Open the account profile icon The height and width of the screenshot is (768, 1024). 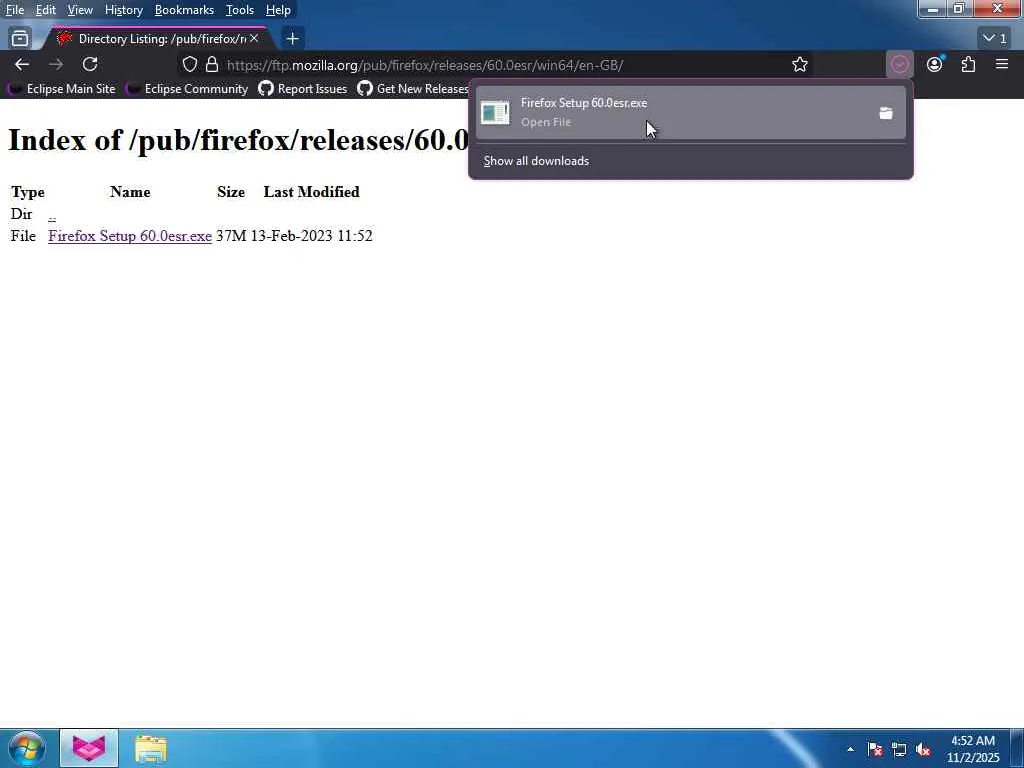(935, 64)
